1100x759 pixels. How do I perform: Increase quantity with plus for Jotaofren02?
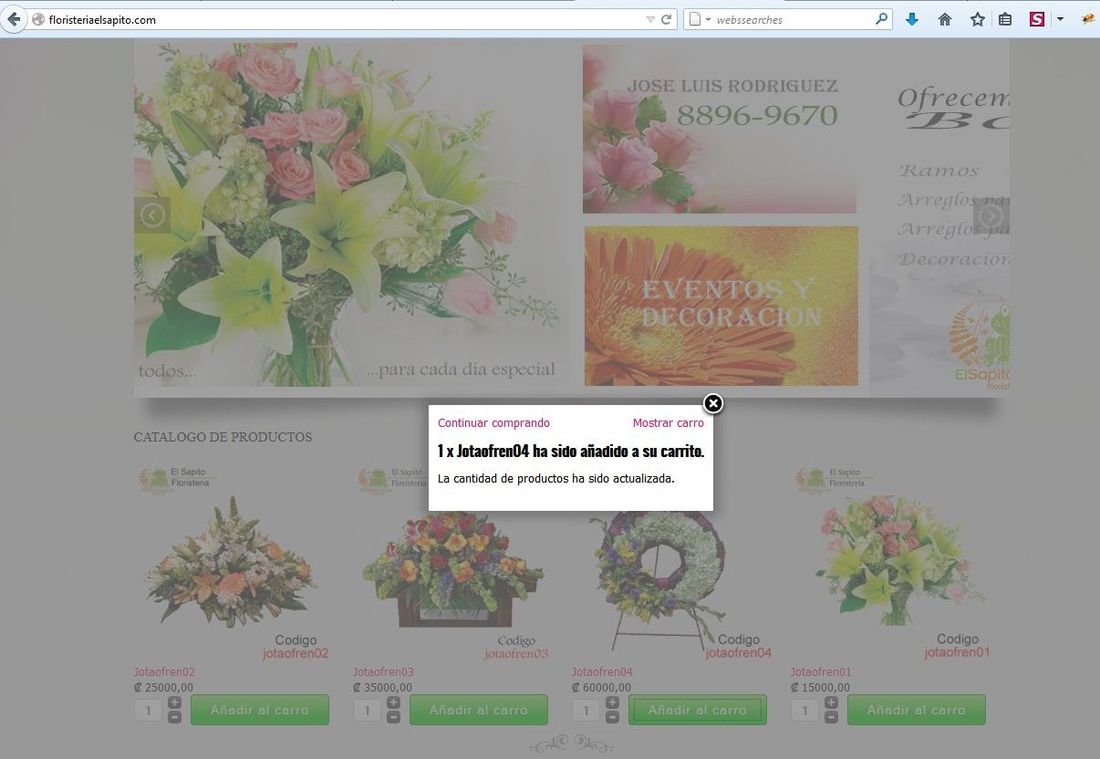click(x=175, y=702)
